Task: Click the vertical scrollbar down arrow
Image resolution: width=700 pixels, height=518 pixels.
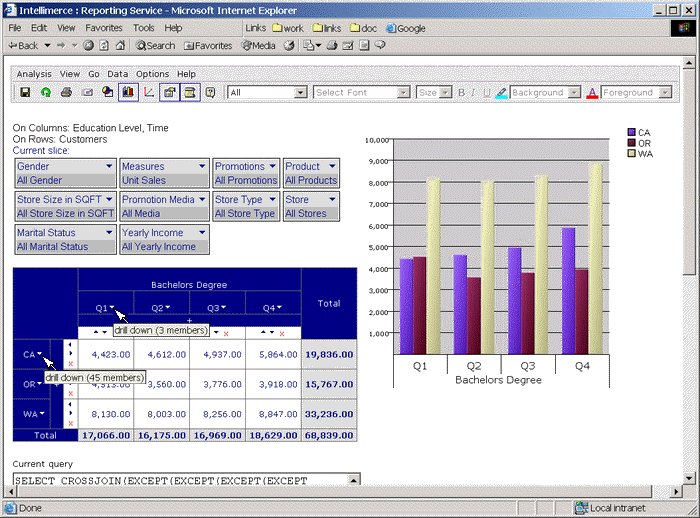Action: tap(689, 479)
